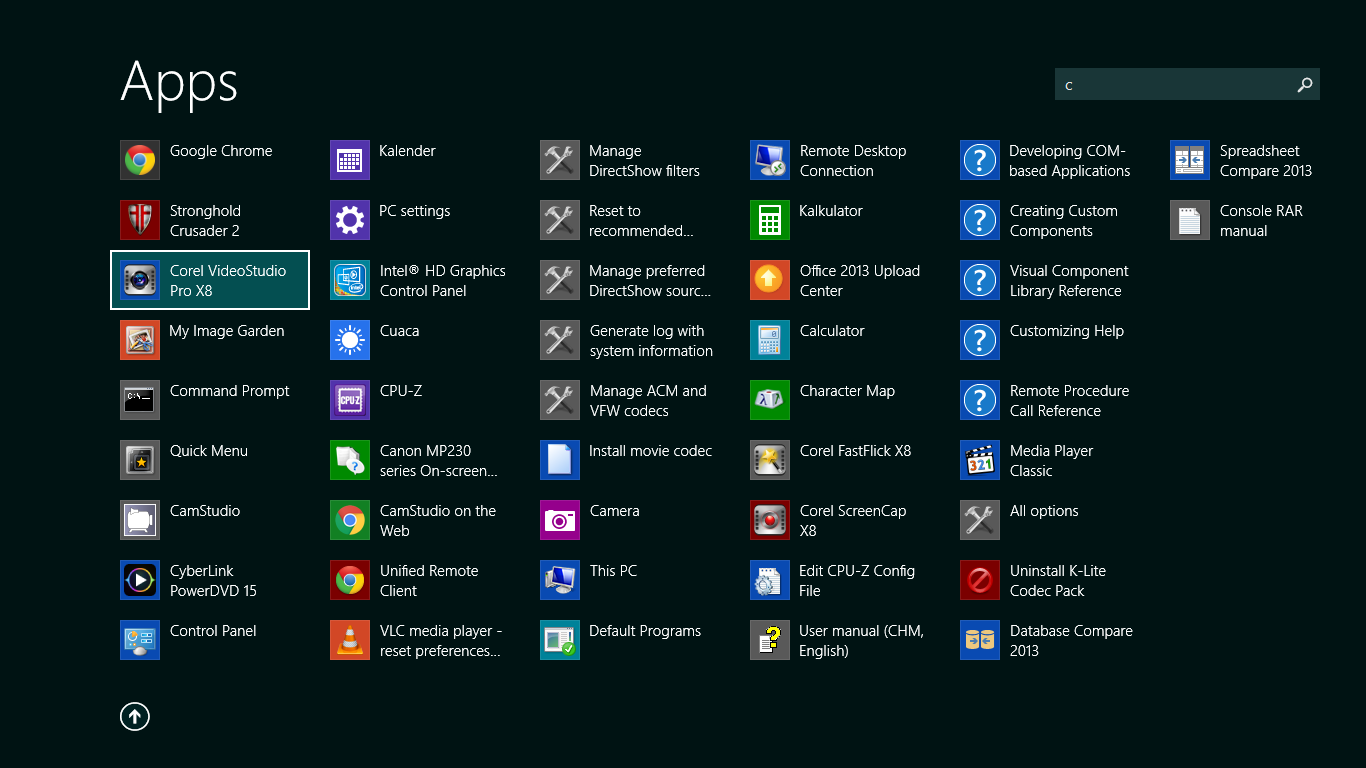This screenshot has height=768, width=1366.
Task: Open the Cuaca weather icon
Action: pyautogui.click(x=350, y=340)
